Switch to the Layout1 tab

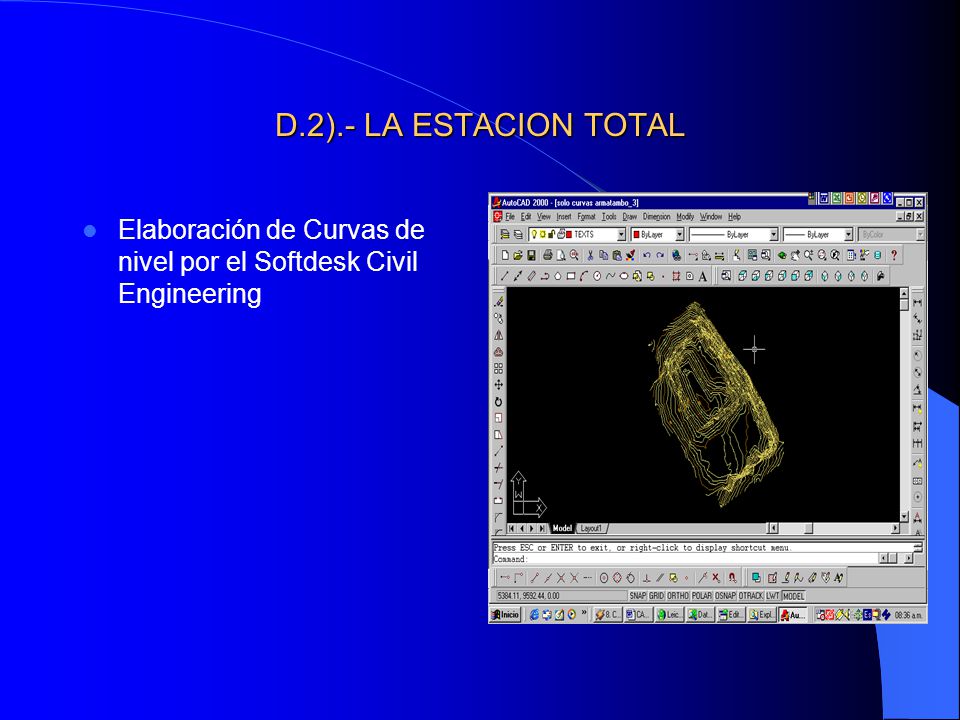(x=591, y=528)
